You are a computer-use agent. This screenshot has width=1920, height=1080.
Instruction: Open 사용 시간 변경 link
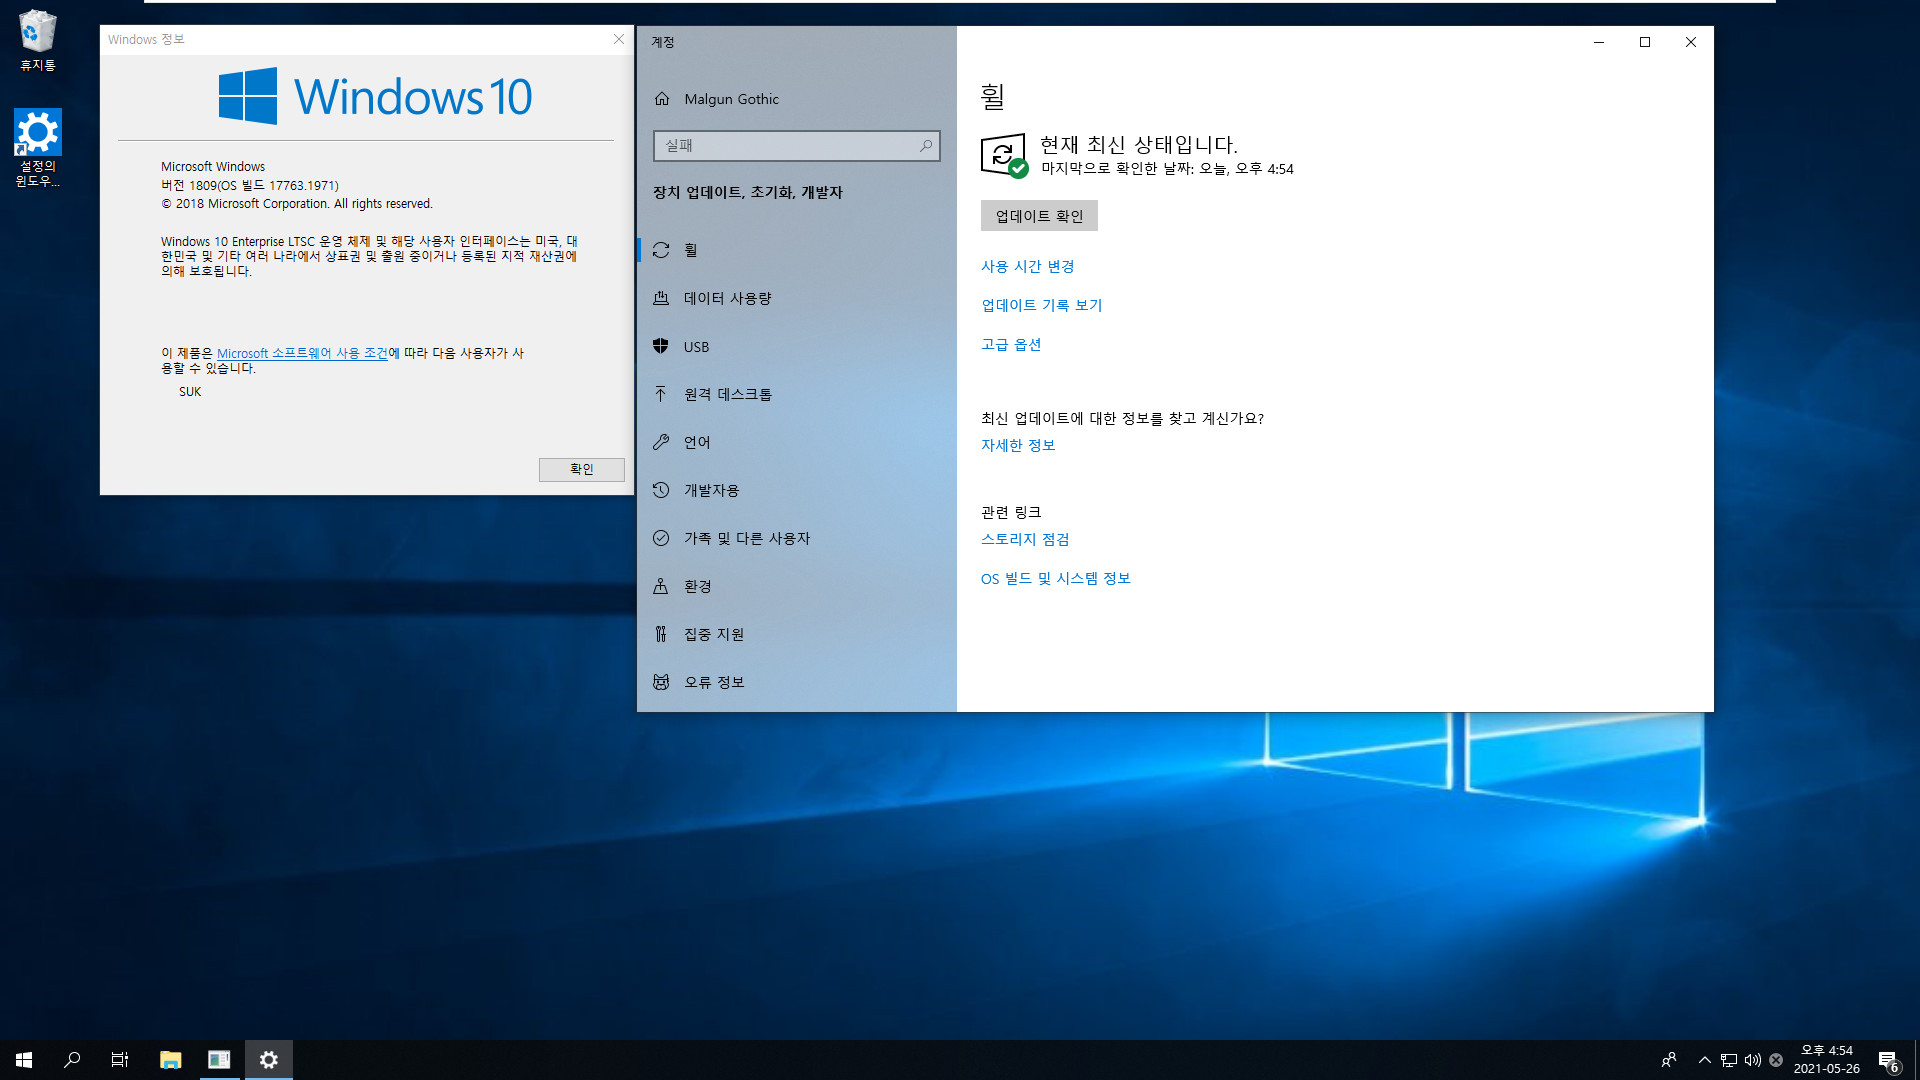(1027, 267)
